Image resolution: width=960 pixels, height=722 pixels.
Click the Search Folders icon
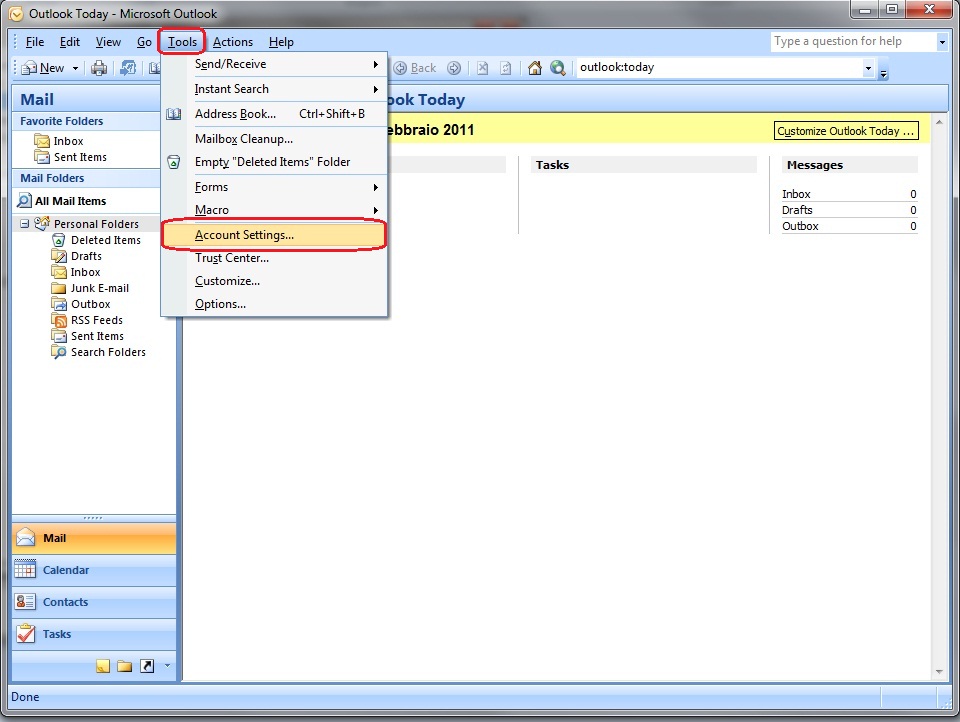tap(59, 352)
